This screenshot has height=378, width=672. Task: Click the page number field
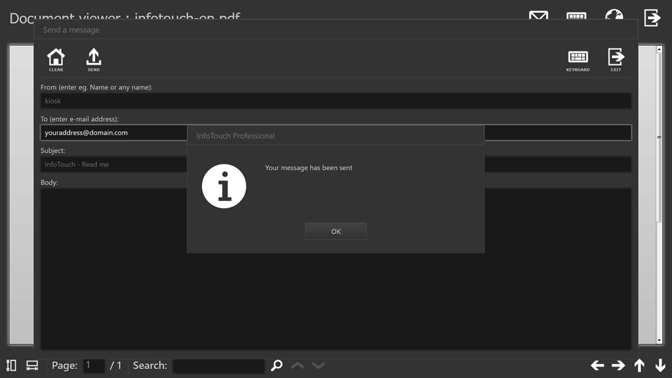pos(93,366)
